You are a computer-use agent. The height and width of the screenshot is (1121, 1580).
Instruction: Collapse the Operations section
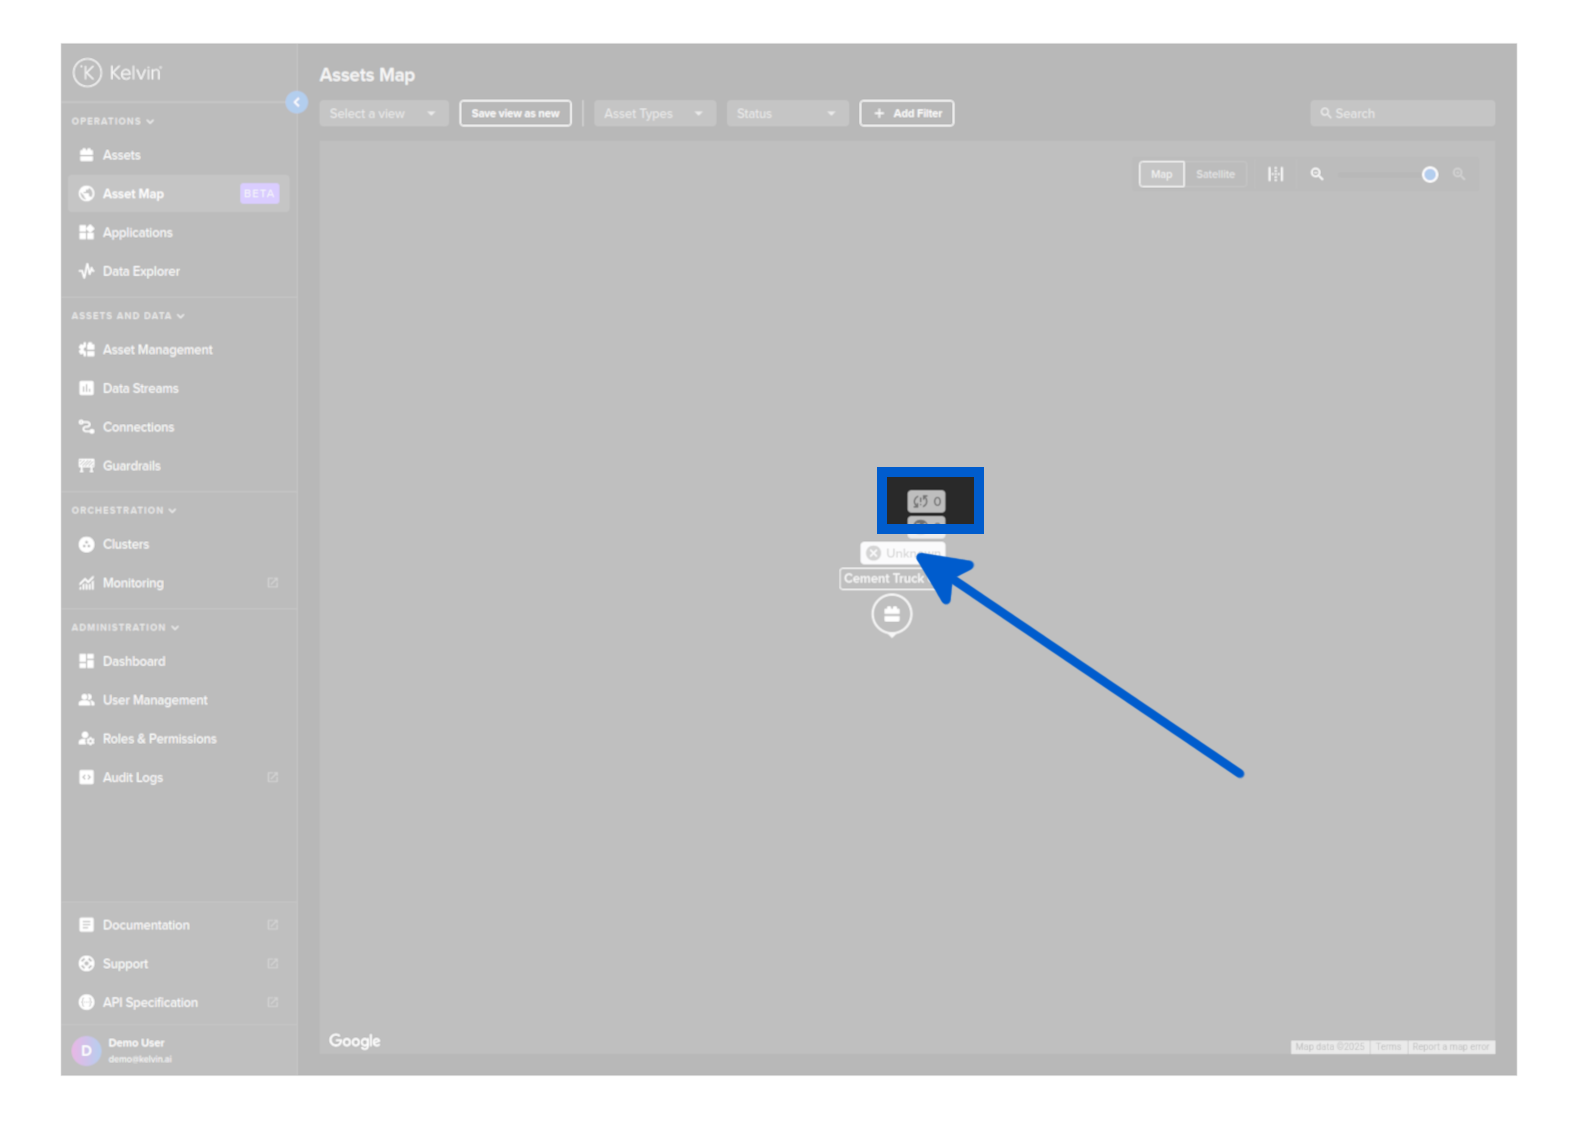coord(113,121)
